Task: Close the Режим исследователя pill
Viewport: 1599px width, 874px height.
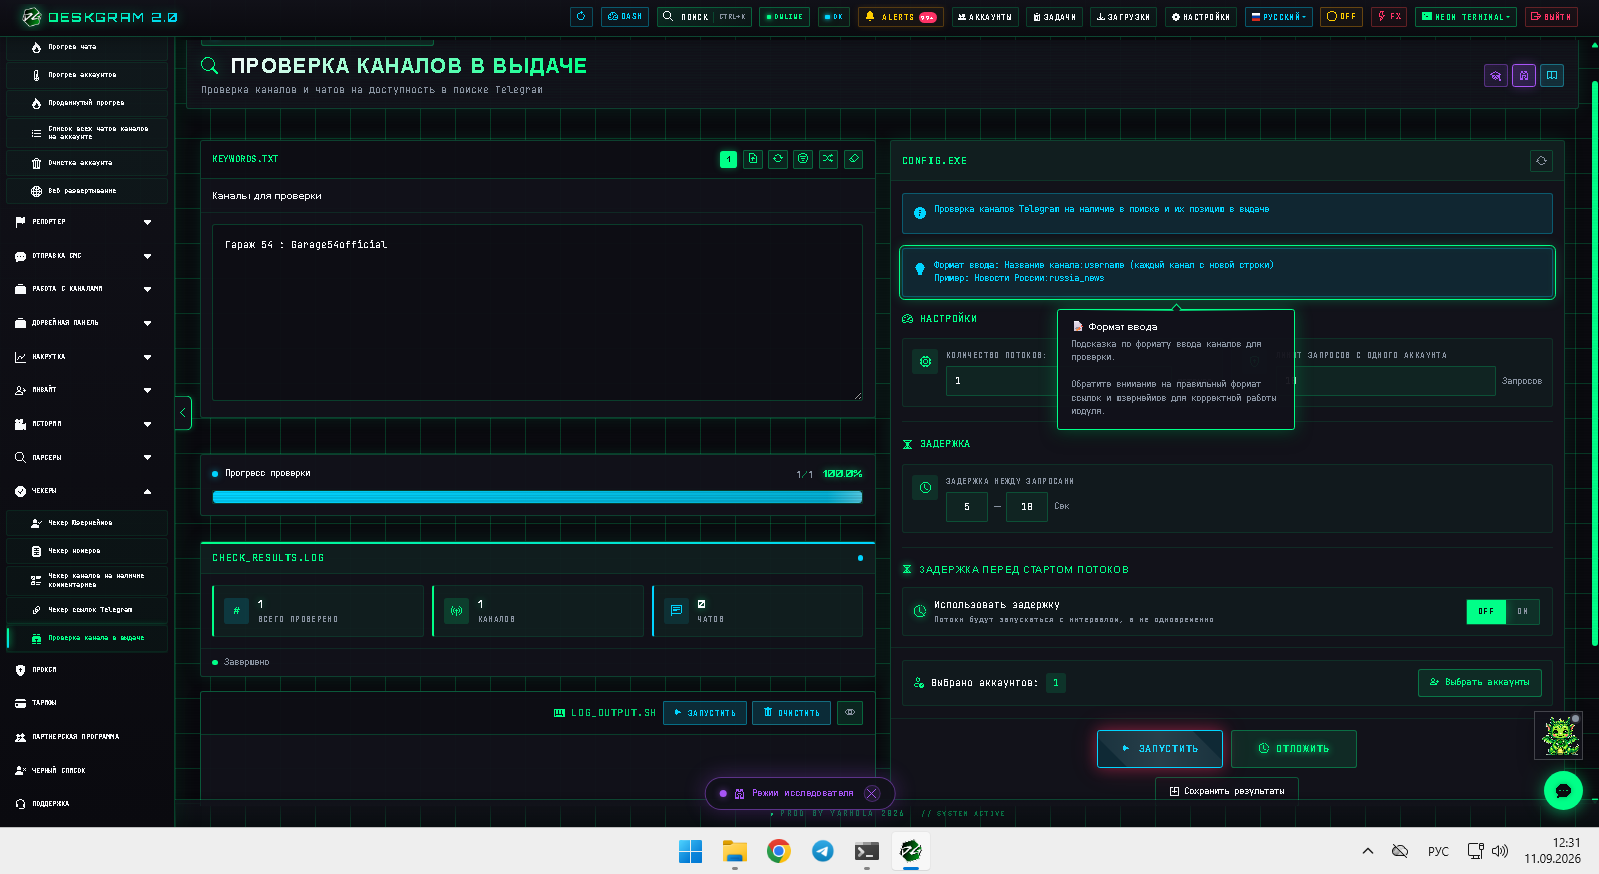Action: (x=872, y=793)
